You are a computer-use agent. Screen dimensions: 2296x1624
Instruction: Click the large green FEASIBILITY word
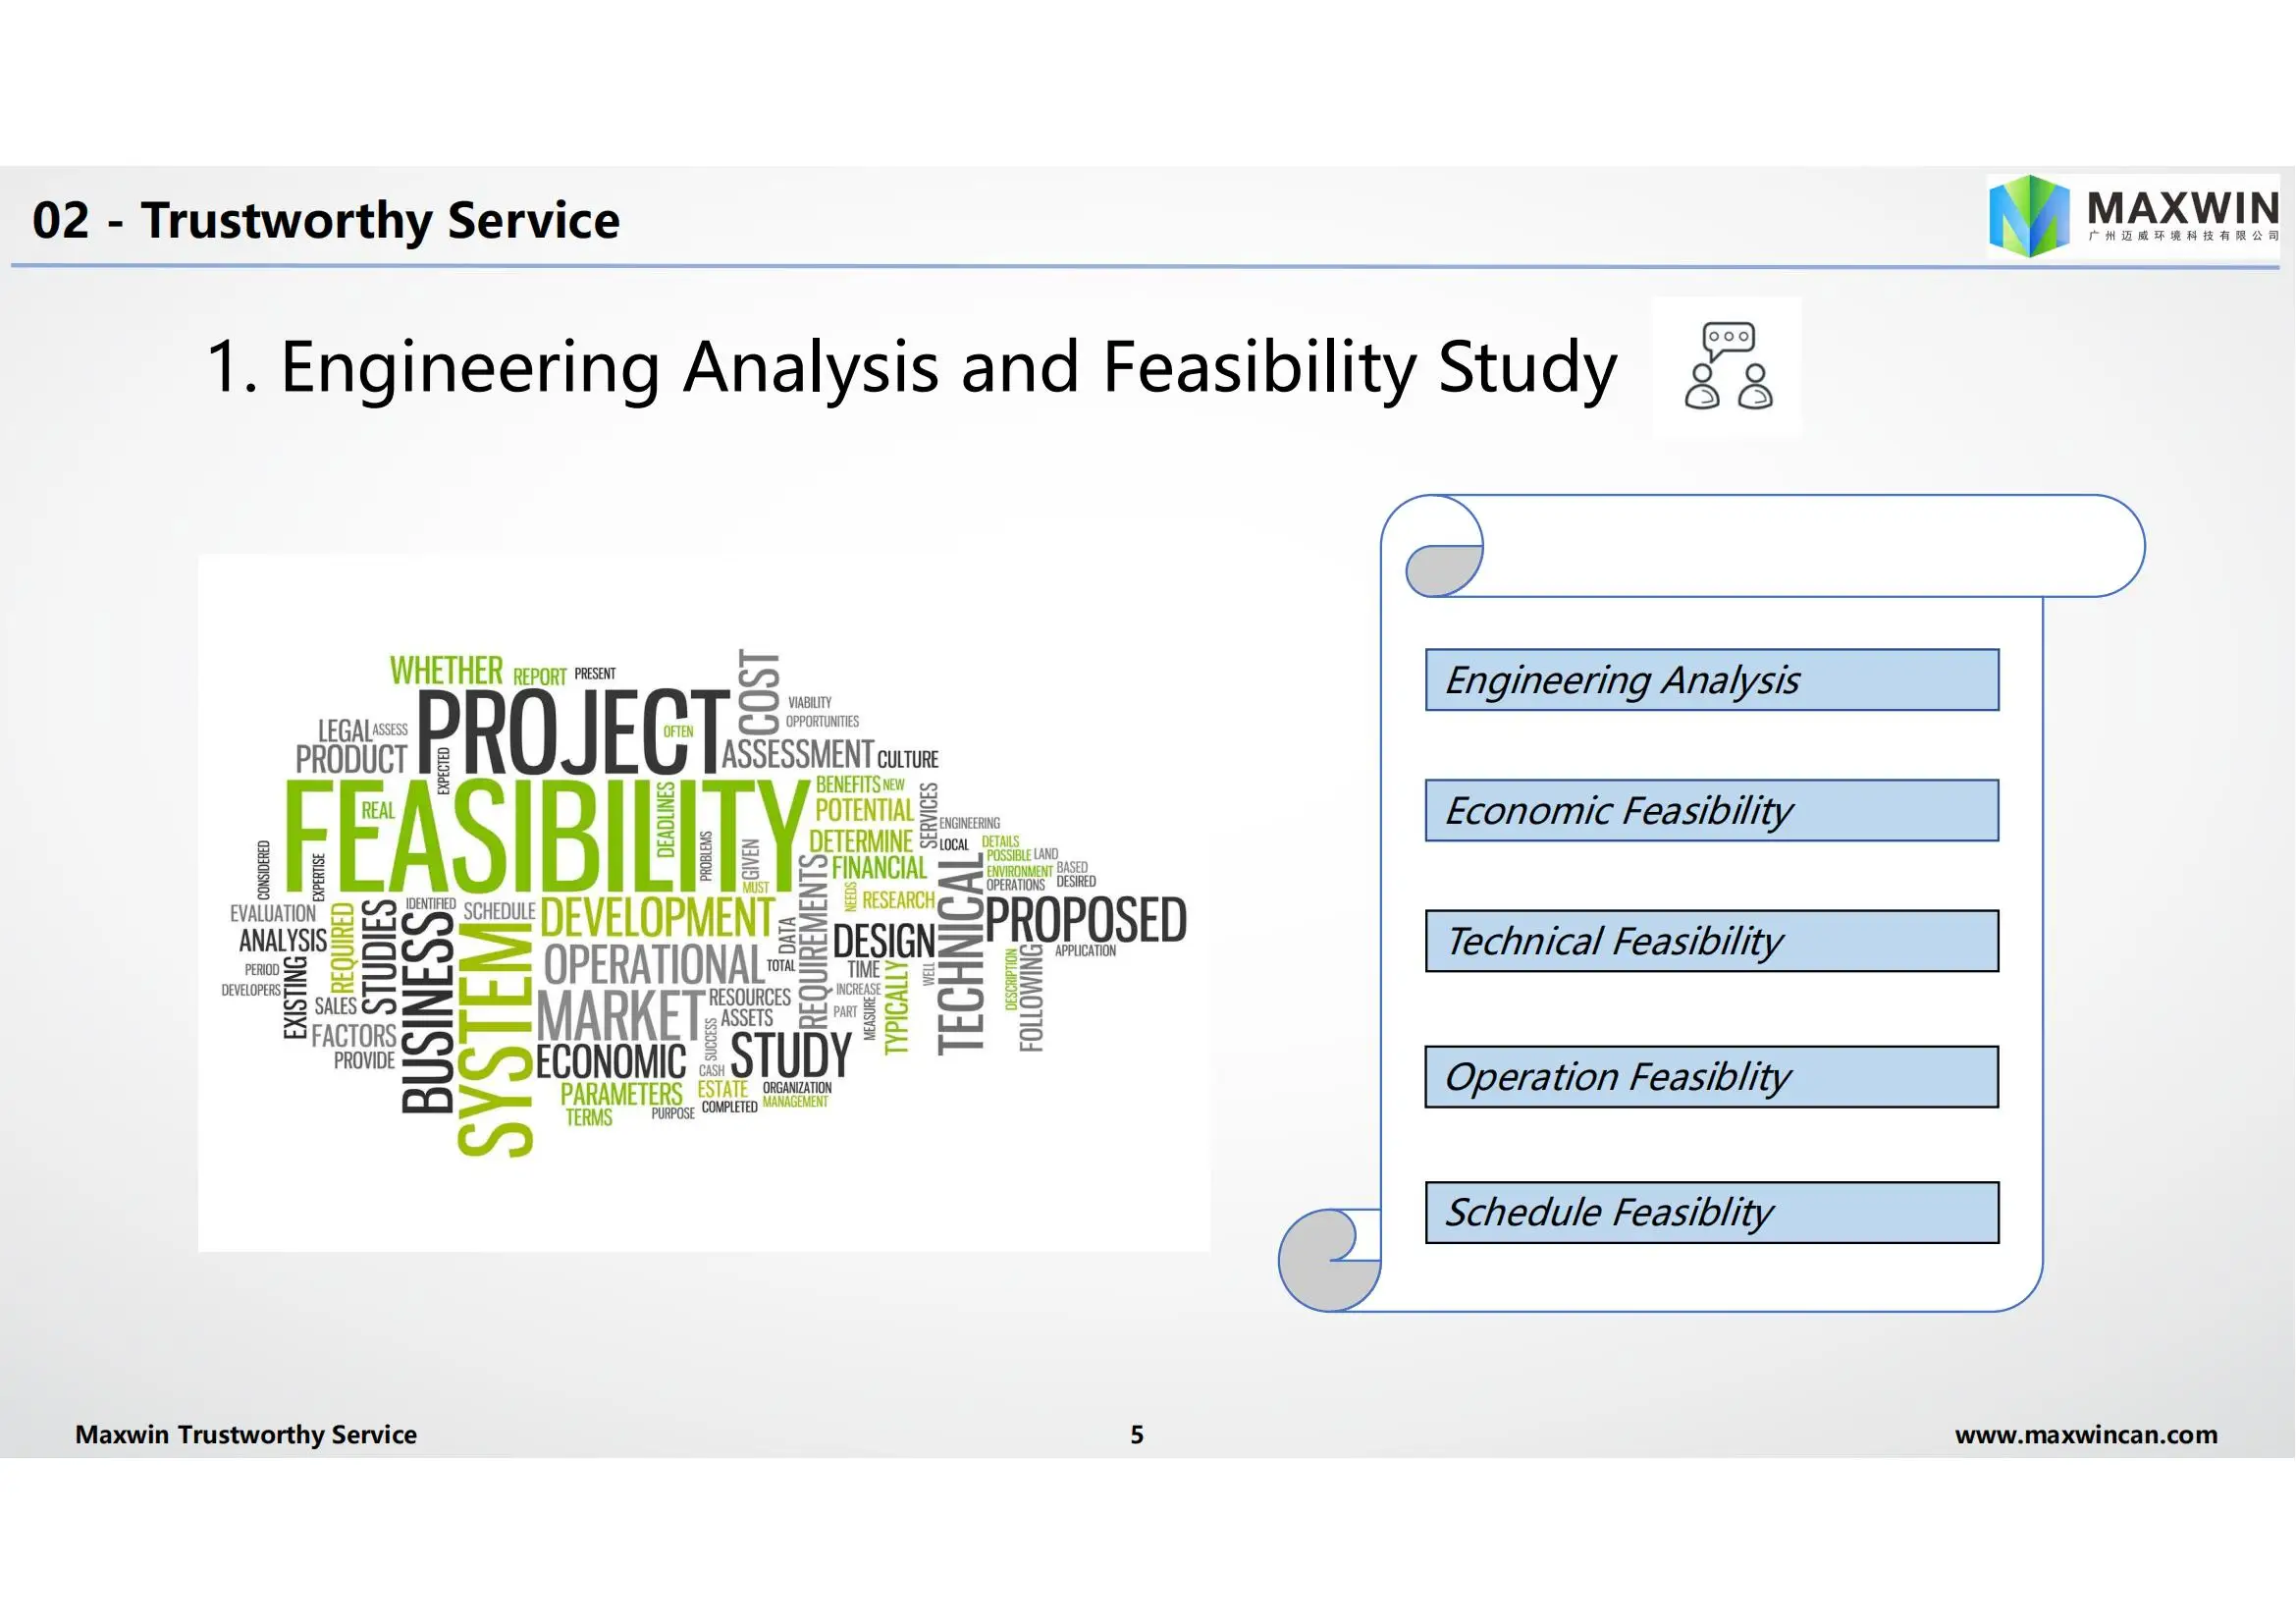tap(546, 837)
